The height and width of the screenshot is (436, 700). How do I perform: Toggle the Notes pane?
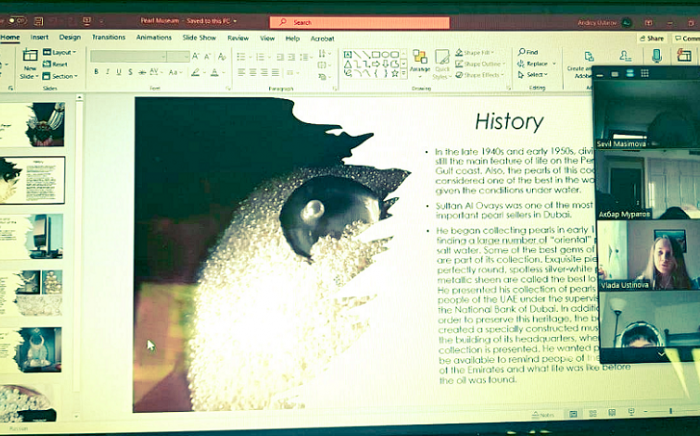[x=542, y=414]
